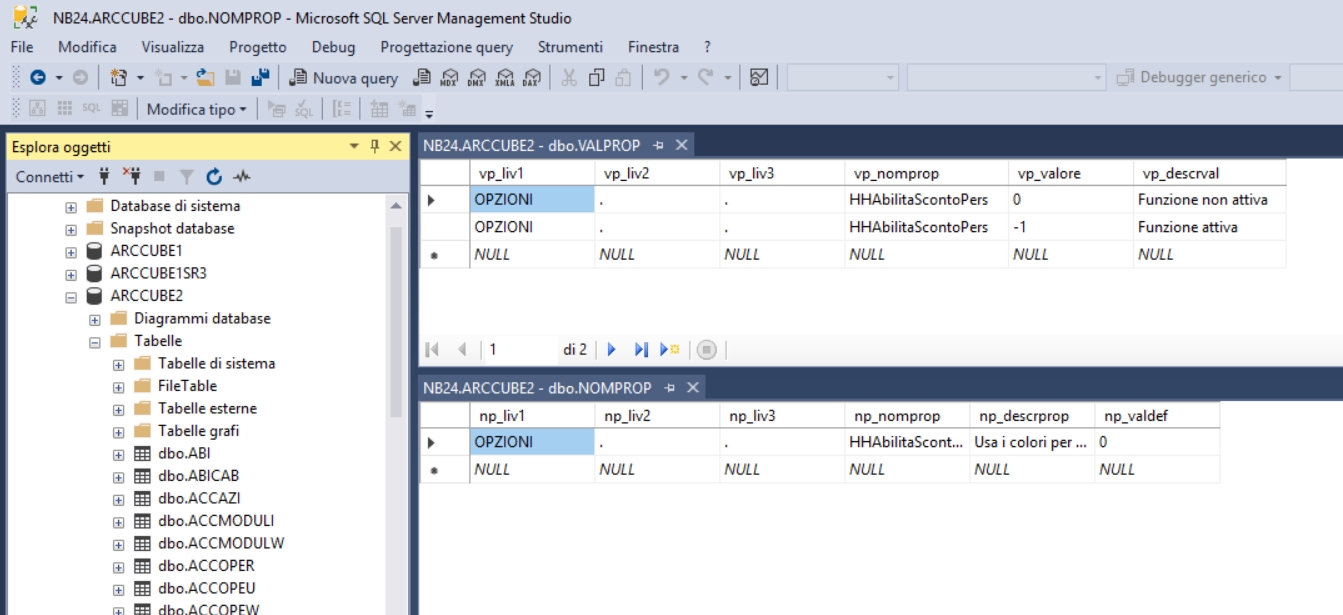The height and width of the screenshot is (615, 1343).
Task: Open the Progettazione query menu
Action: coord(446,47)
